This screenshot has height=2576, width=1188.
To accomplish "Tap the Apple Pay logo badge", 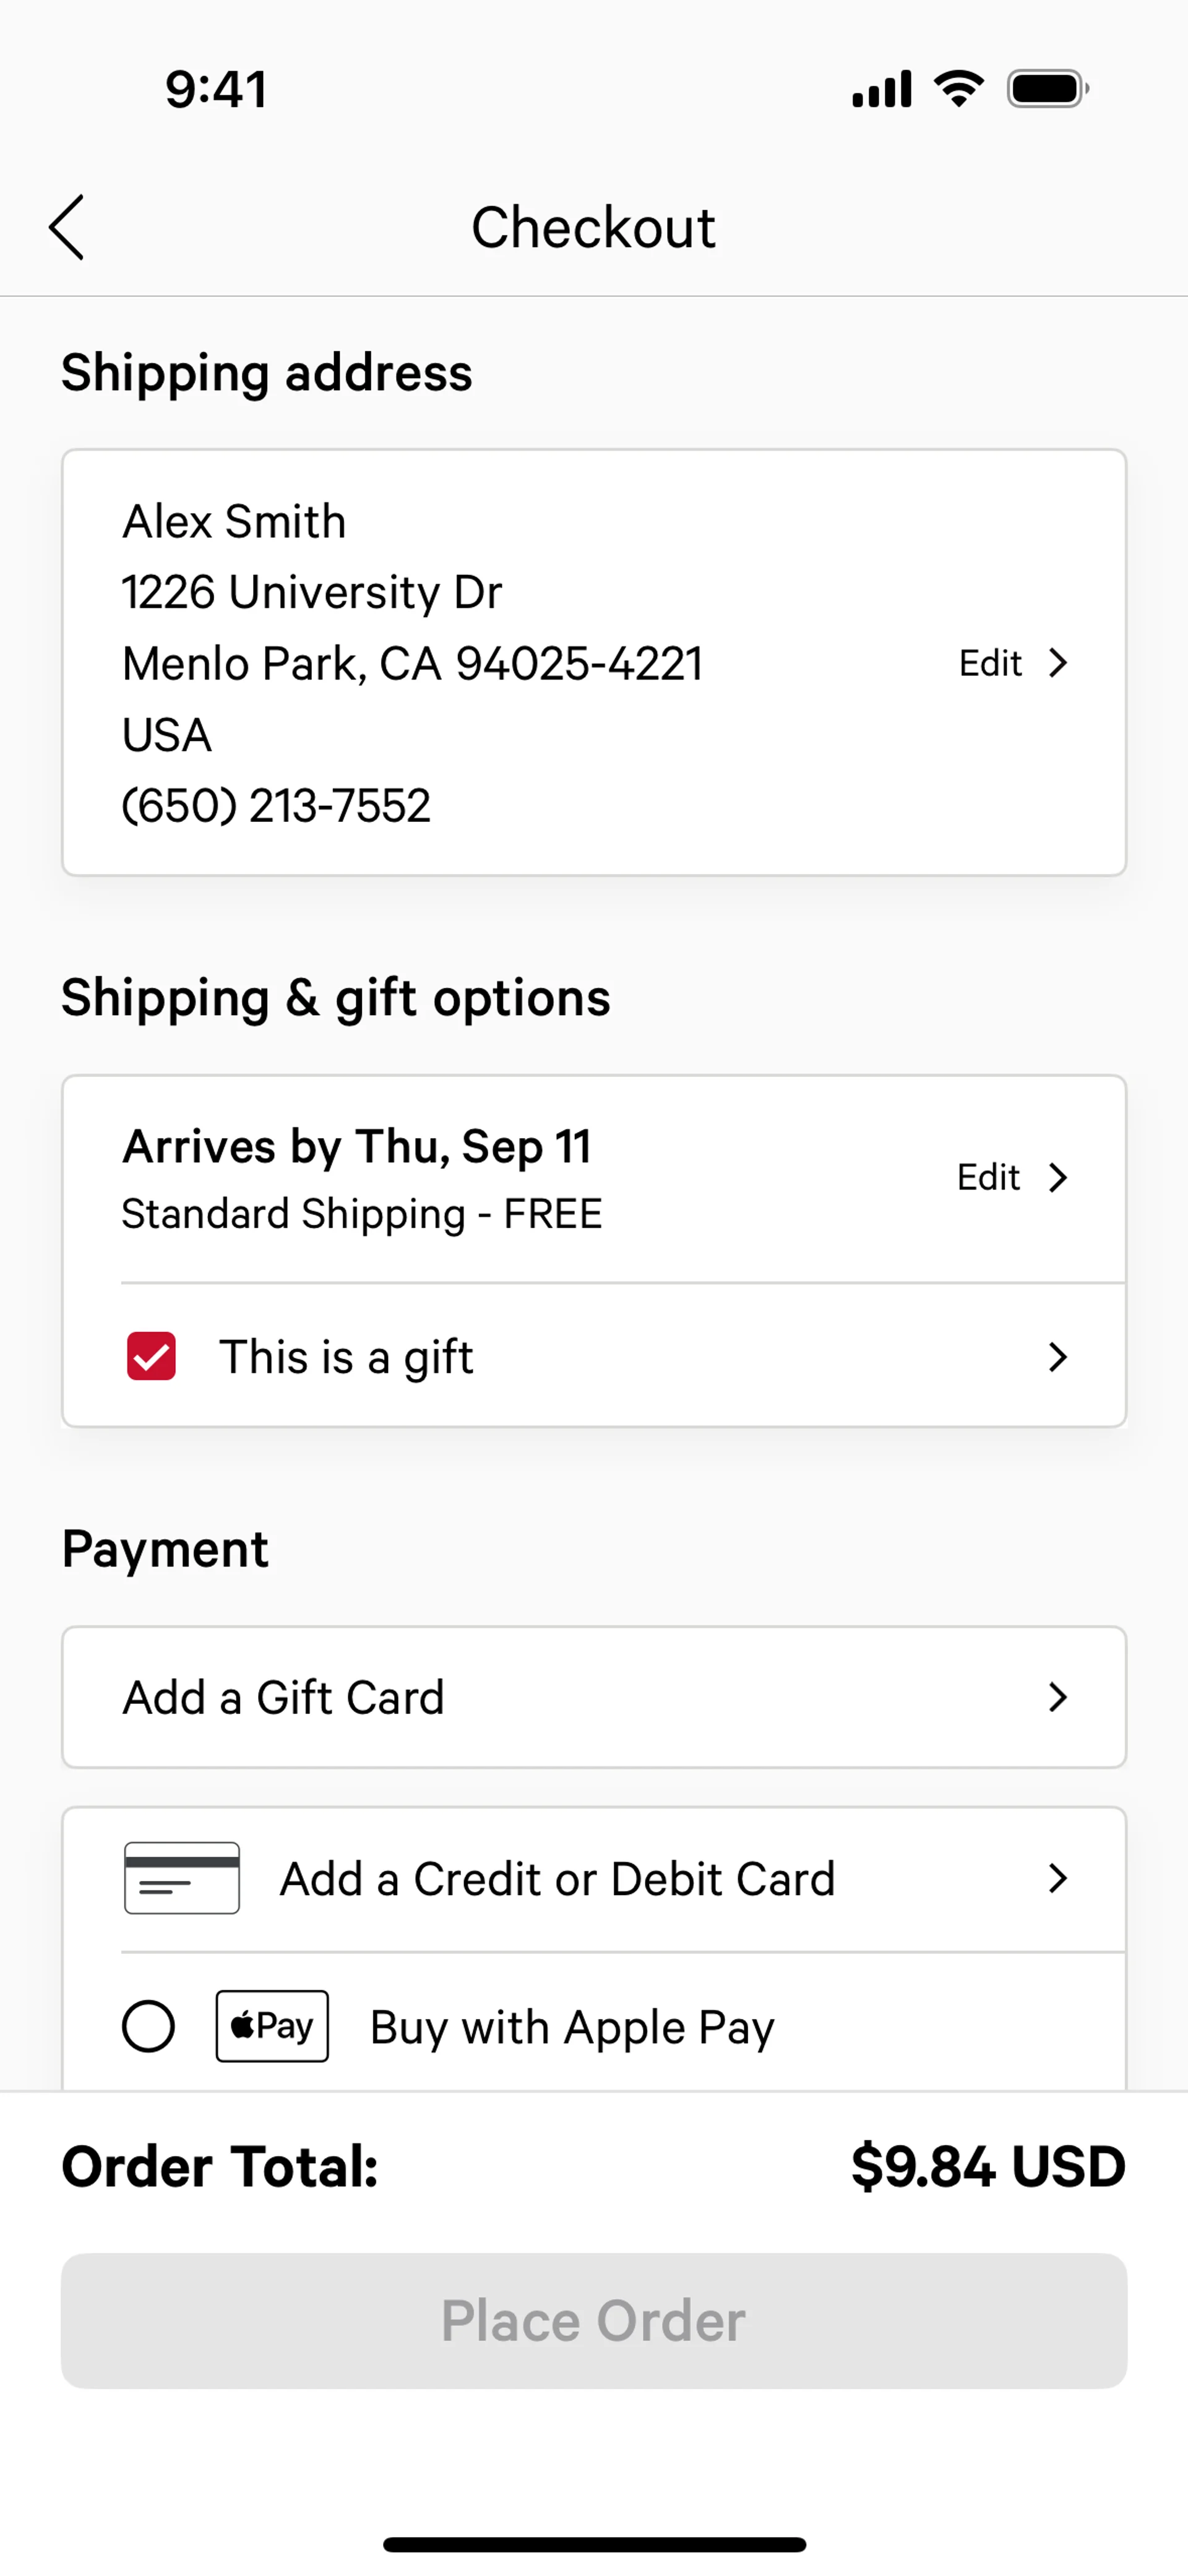I will pyautogui.click(x=272, y=2026).
